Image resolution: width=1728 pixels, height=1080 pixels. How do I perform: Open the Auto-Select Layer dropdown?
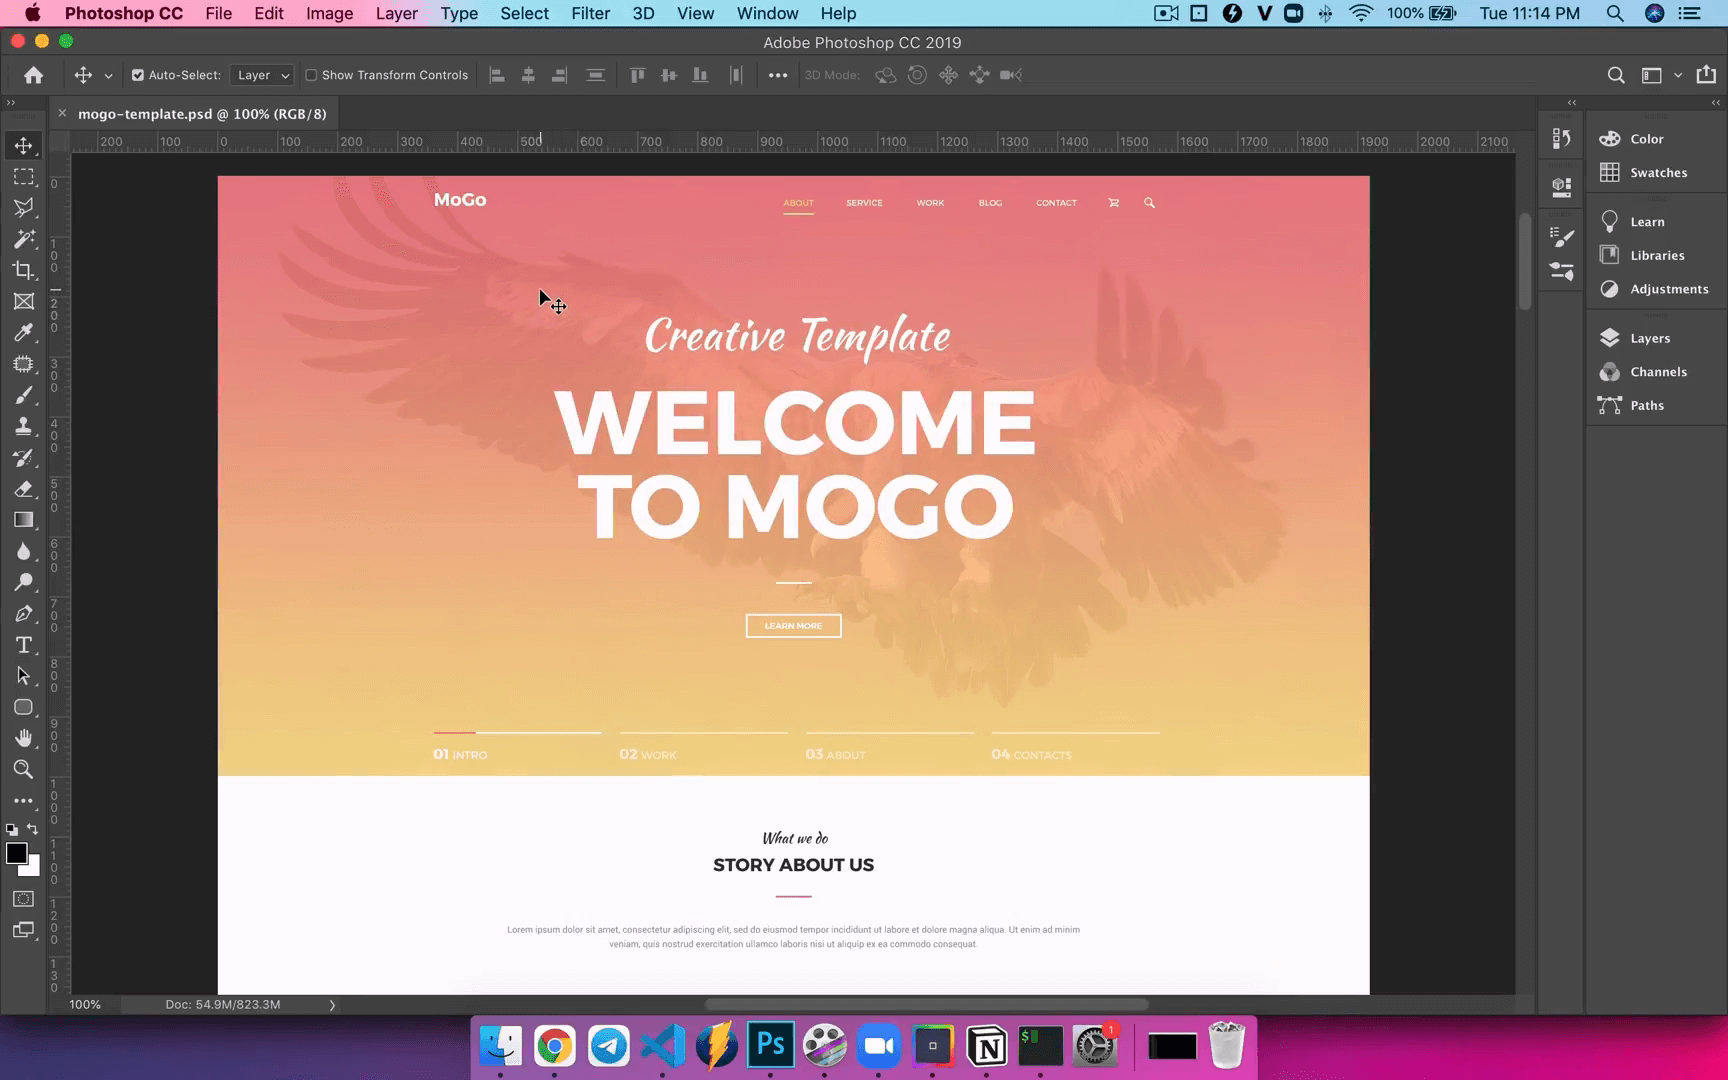pyautogui.click(x=262, y=75)
